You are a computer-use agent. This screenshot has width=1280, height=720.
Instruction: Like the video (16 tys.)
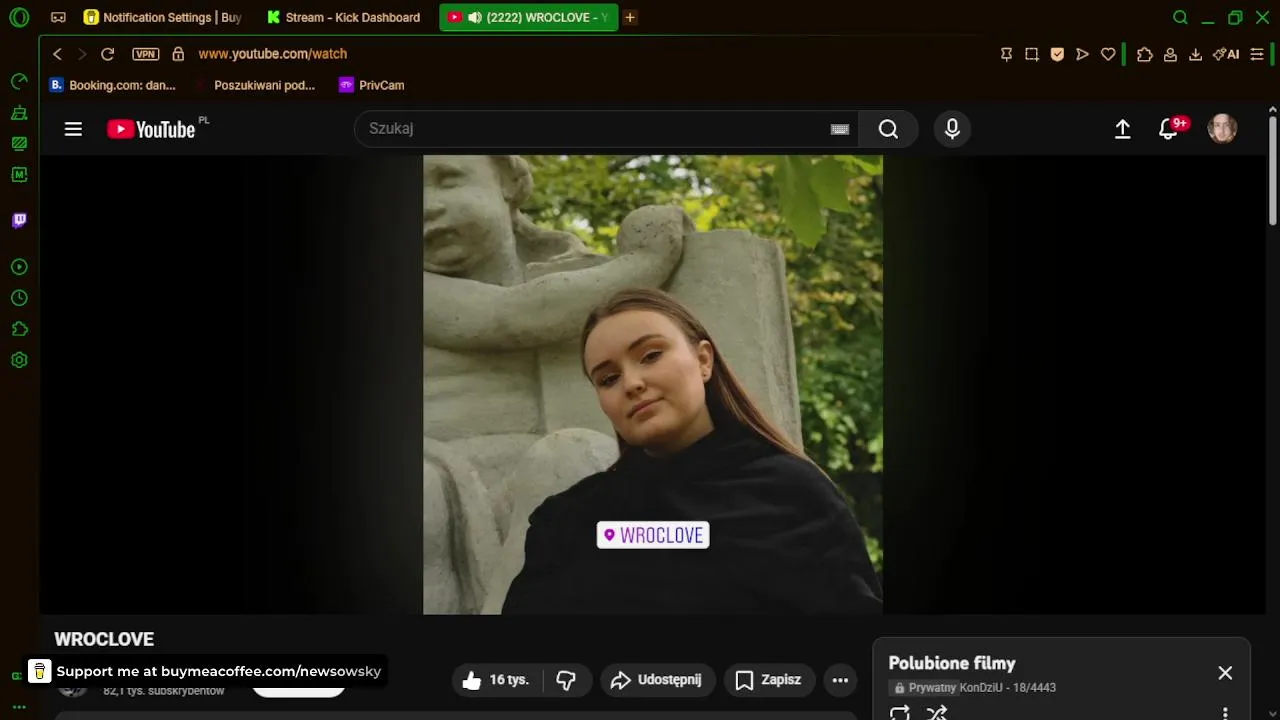(497, 680)
